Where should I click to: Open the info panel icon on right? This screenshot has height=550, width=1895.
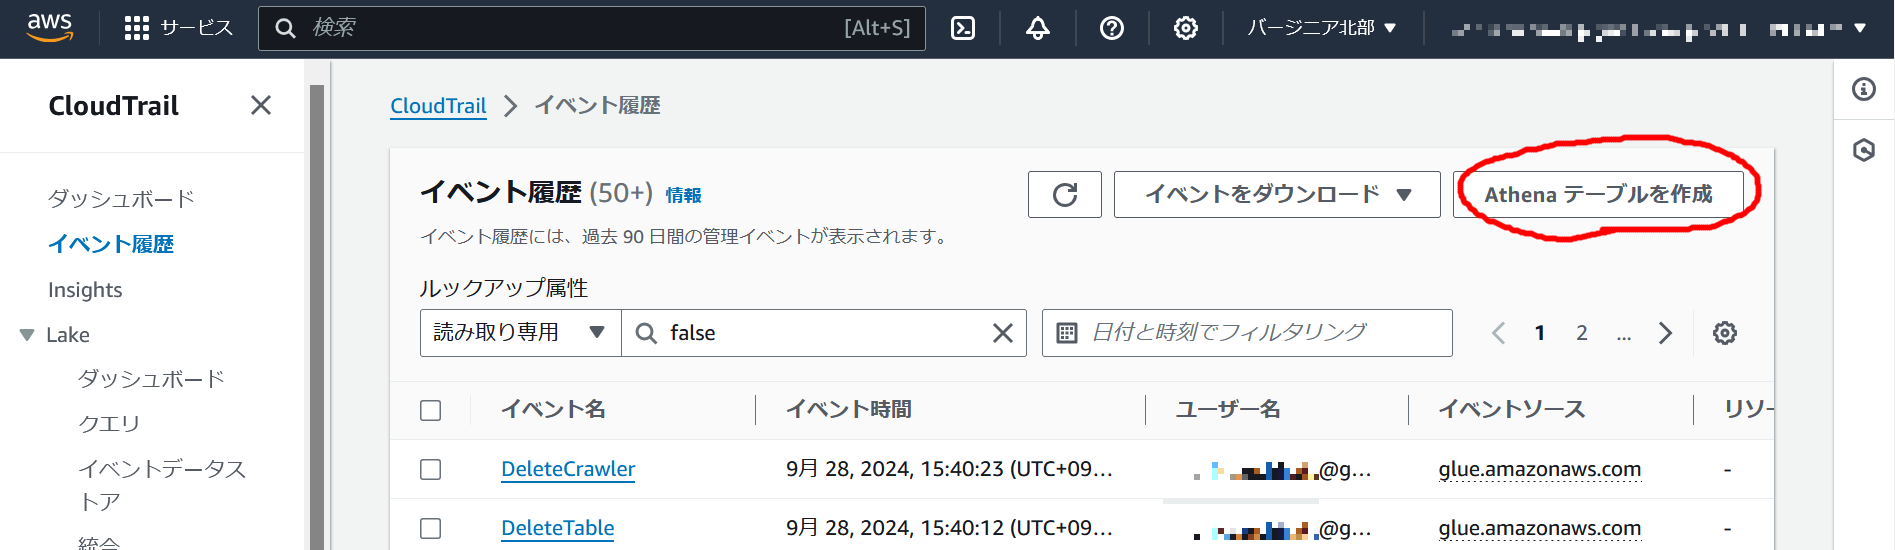point(1864,89)
